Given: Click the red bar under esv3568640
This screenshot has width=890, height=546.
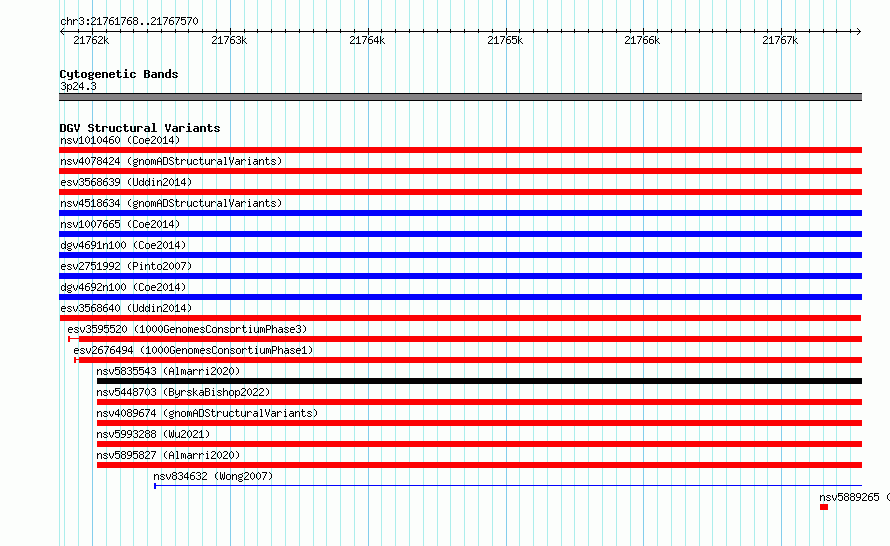Looking at the screenshot, I should pyautogui.click(x=460, y=318).
